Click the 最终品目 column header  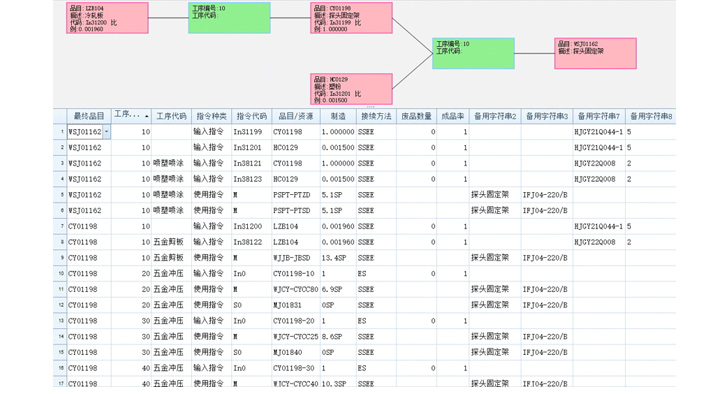pyautogui.click(x=89, y=116)
